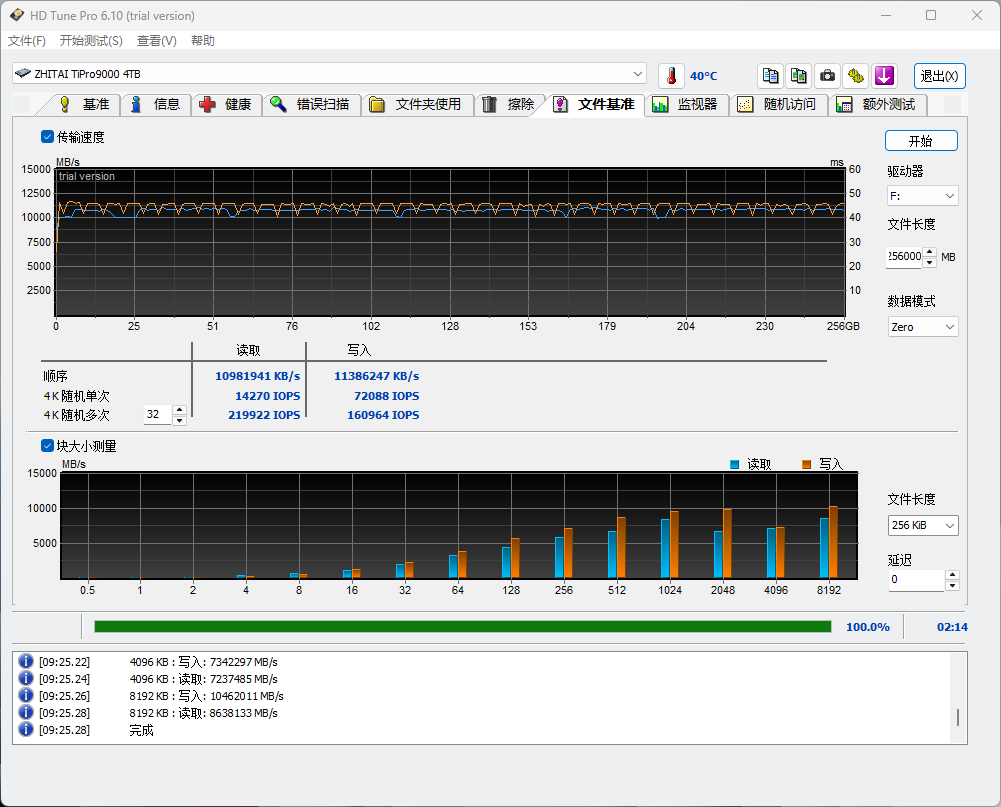Viewport: 1001px width, 807px height.
Task: Increase the 4K random queue depth value
Action: point(179,410)
